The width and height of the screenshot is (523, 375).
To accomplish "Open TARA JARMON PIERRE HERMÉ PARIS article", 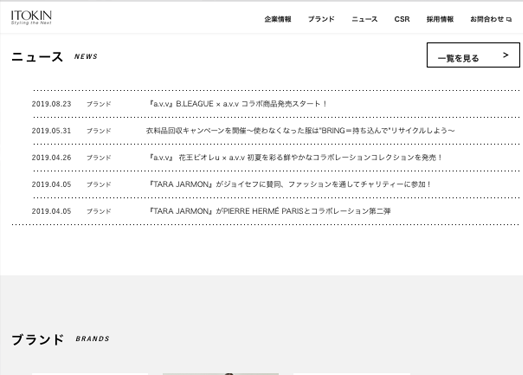I will pos(270,211).
